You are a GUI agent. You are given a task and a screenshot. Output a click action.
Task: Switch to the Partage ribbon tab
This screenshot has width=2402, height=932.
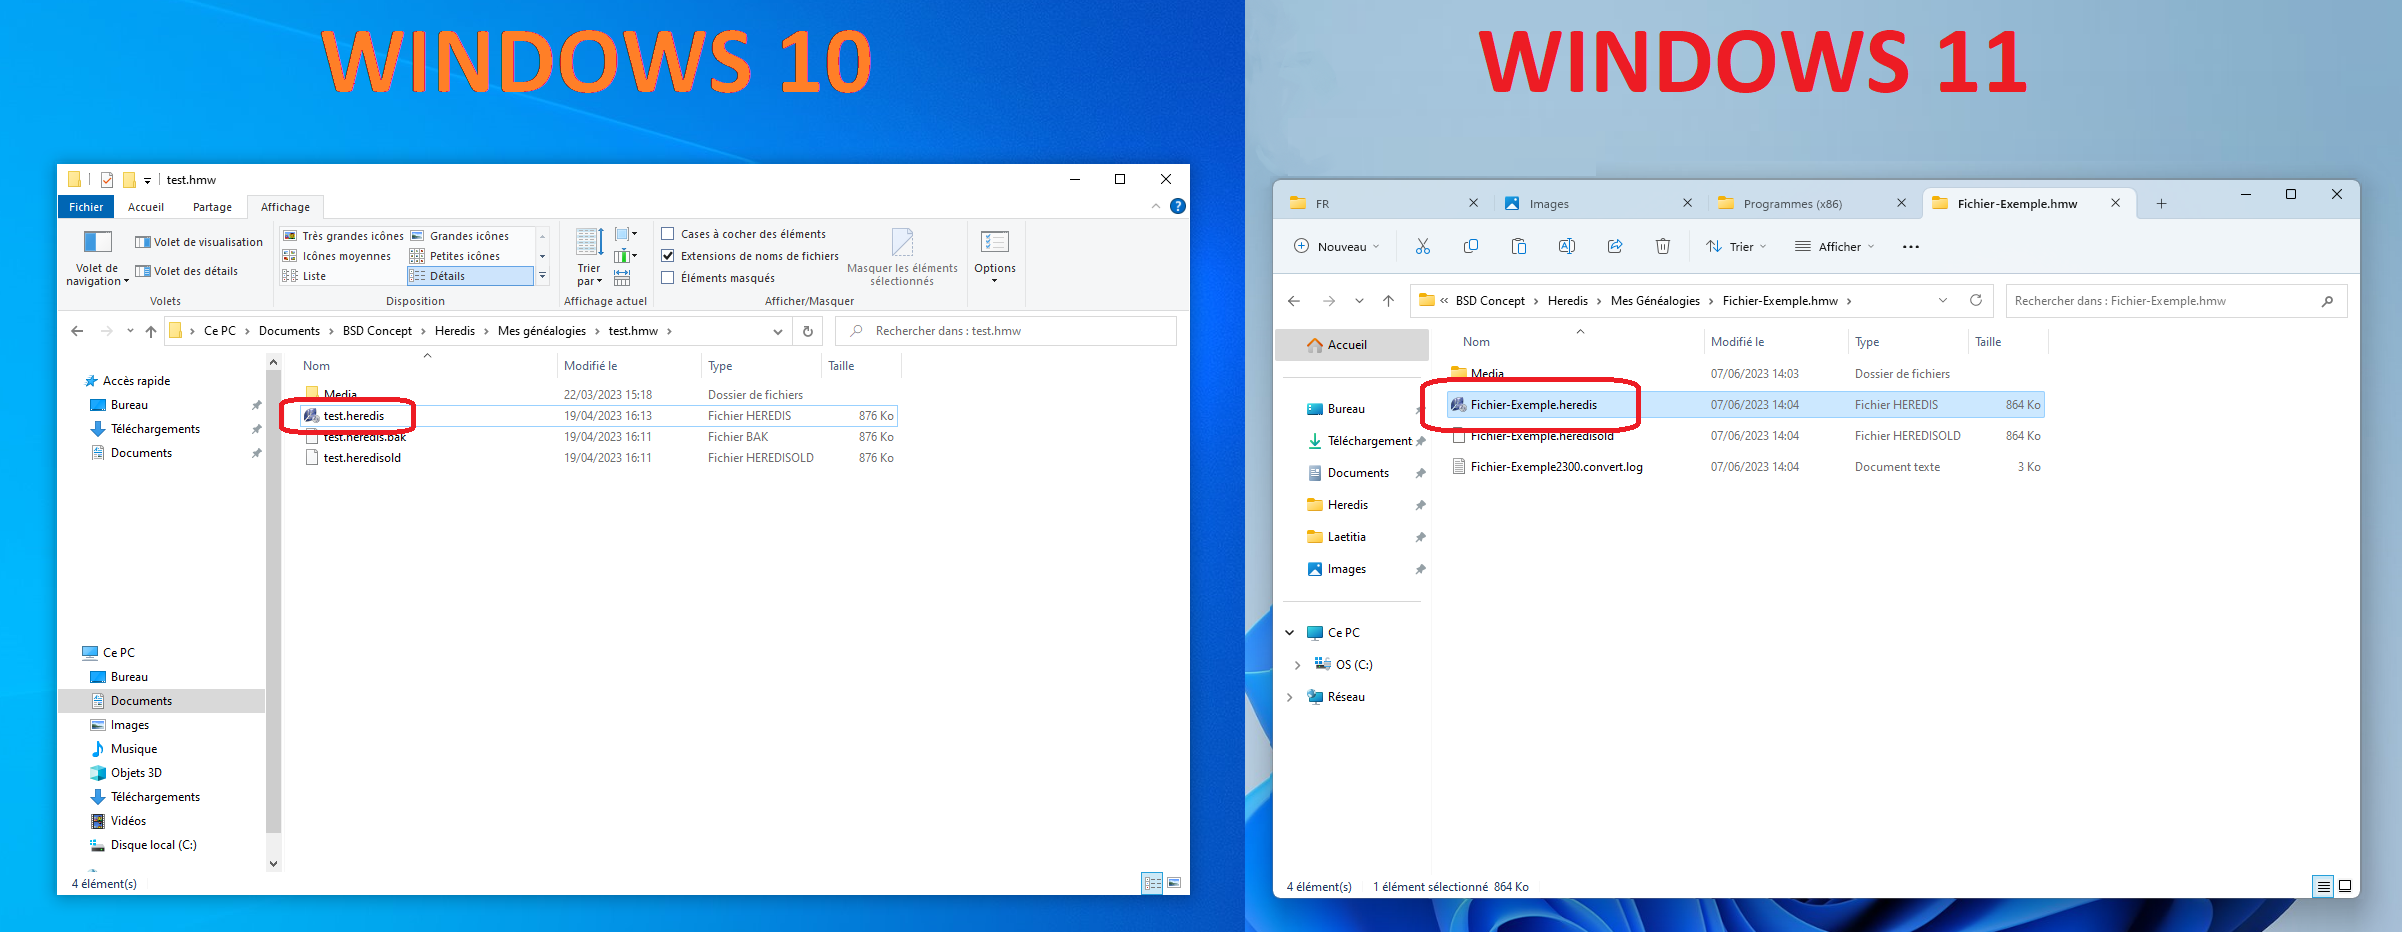(x=212, y=207)
